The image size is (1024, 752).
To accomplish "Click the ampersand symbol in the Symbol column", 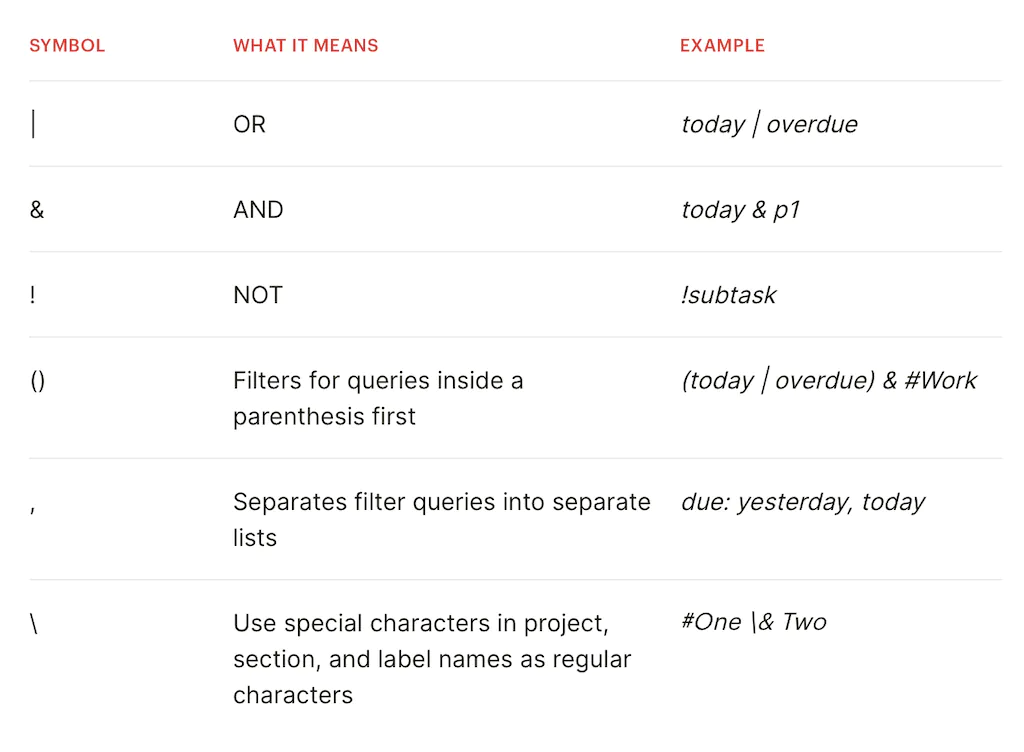I will point(37,210).
